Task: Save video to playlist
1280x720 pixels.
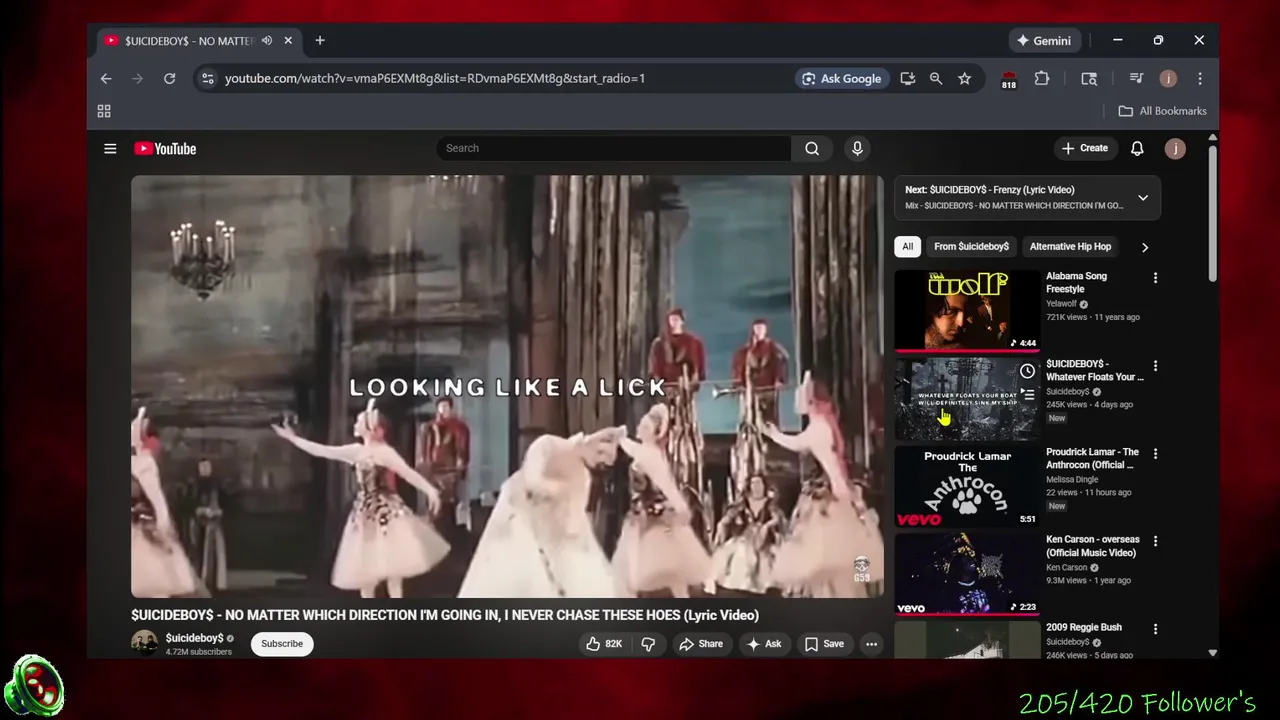Action: click(x=825, y=644)
